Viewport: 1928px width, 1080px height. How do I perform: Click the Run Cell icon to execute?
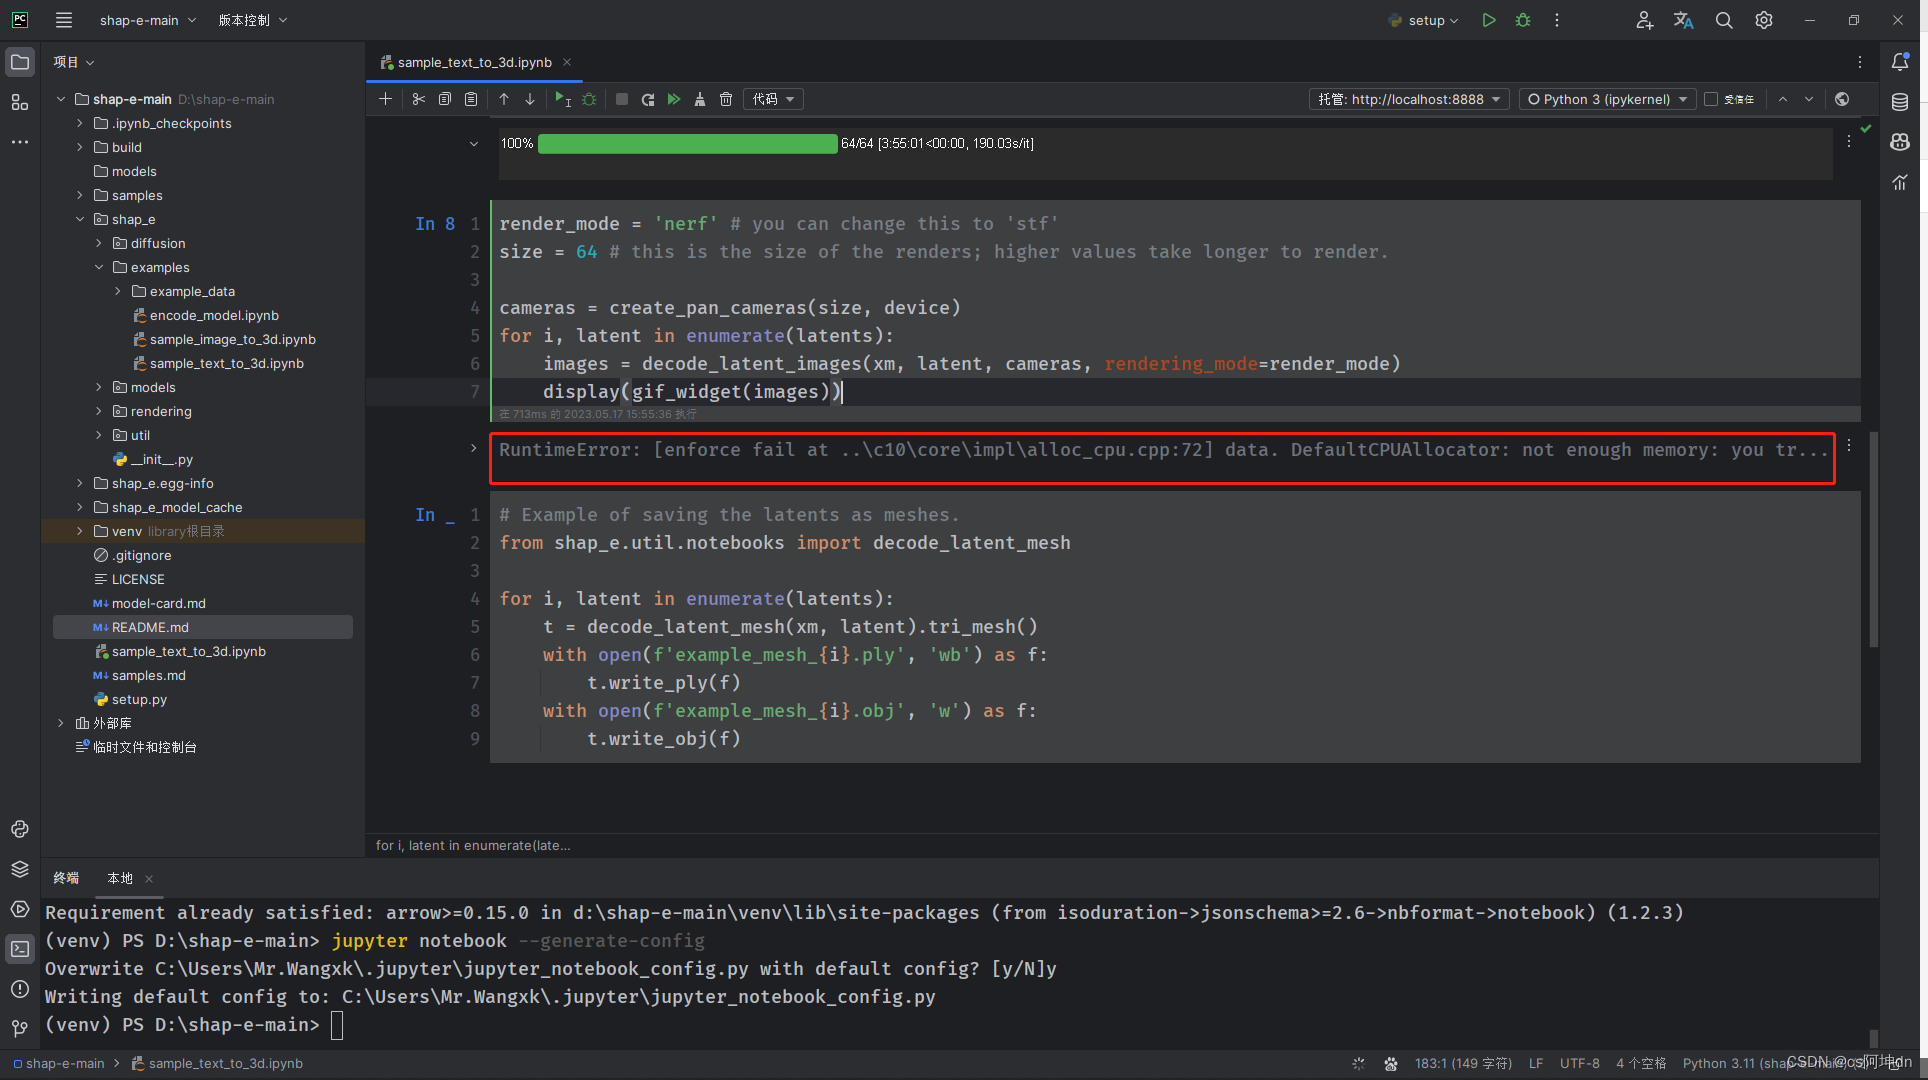563,98
